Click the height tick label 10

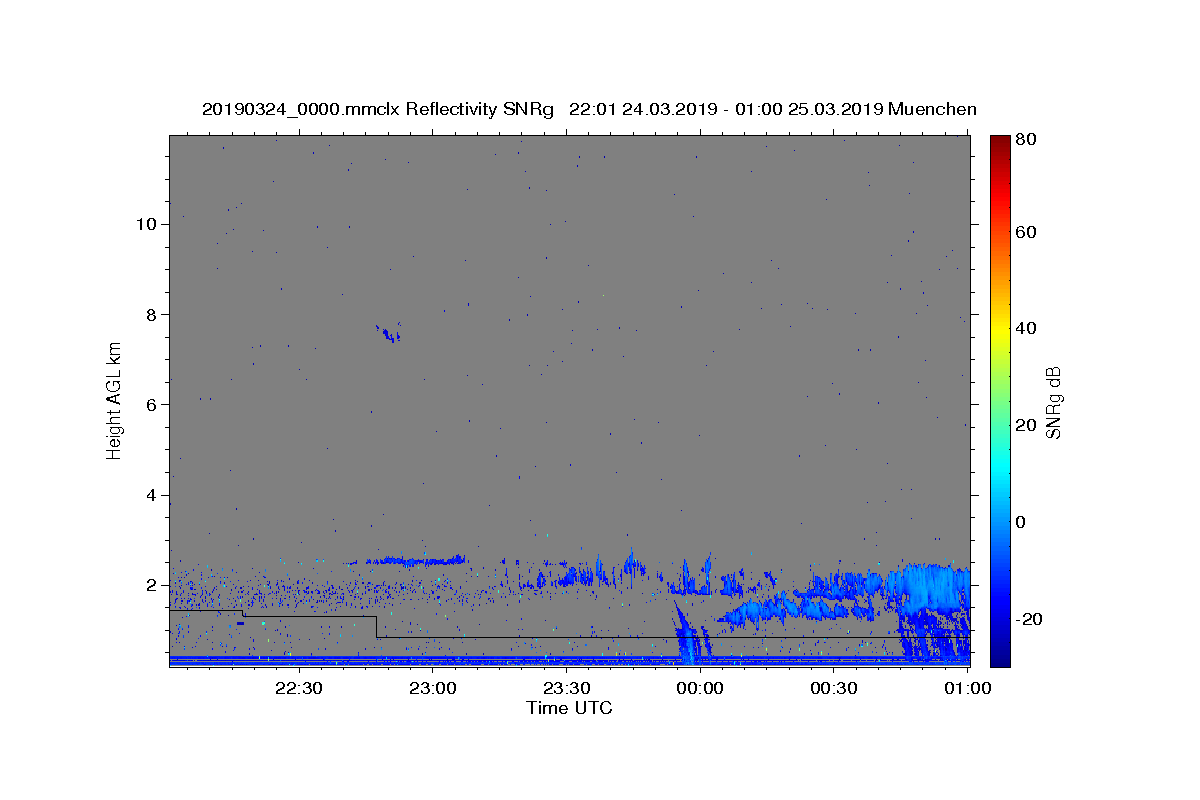click(x=145, y=223)
